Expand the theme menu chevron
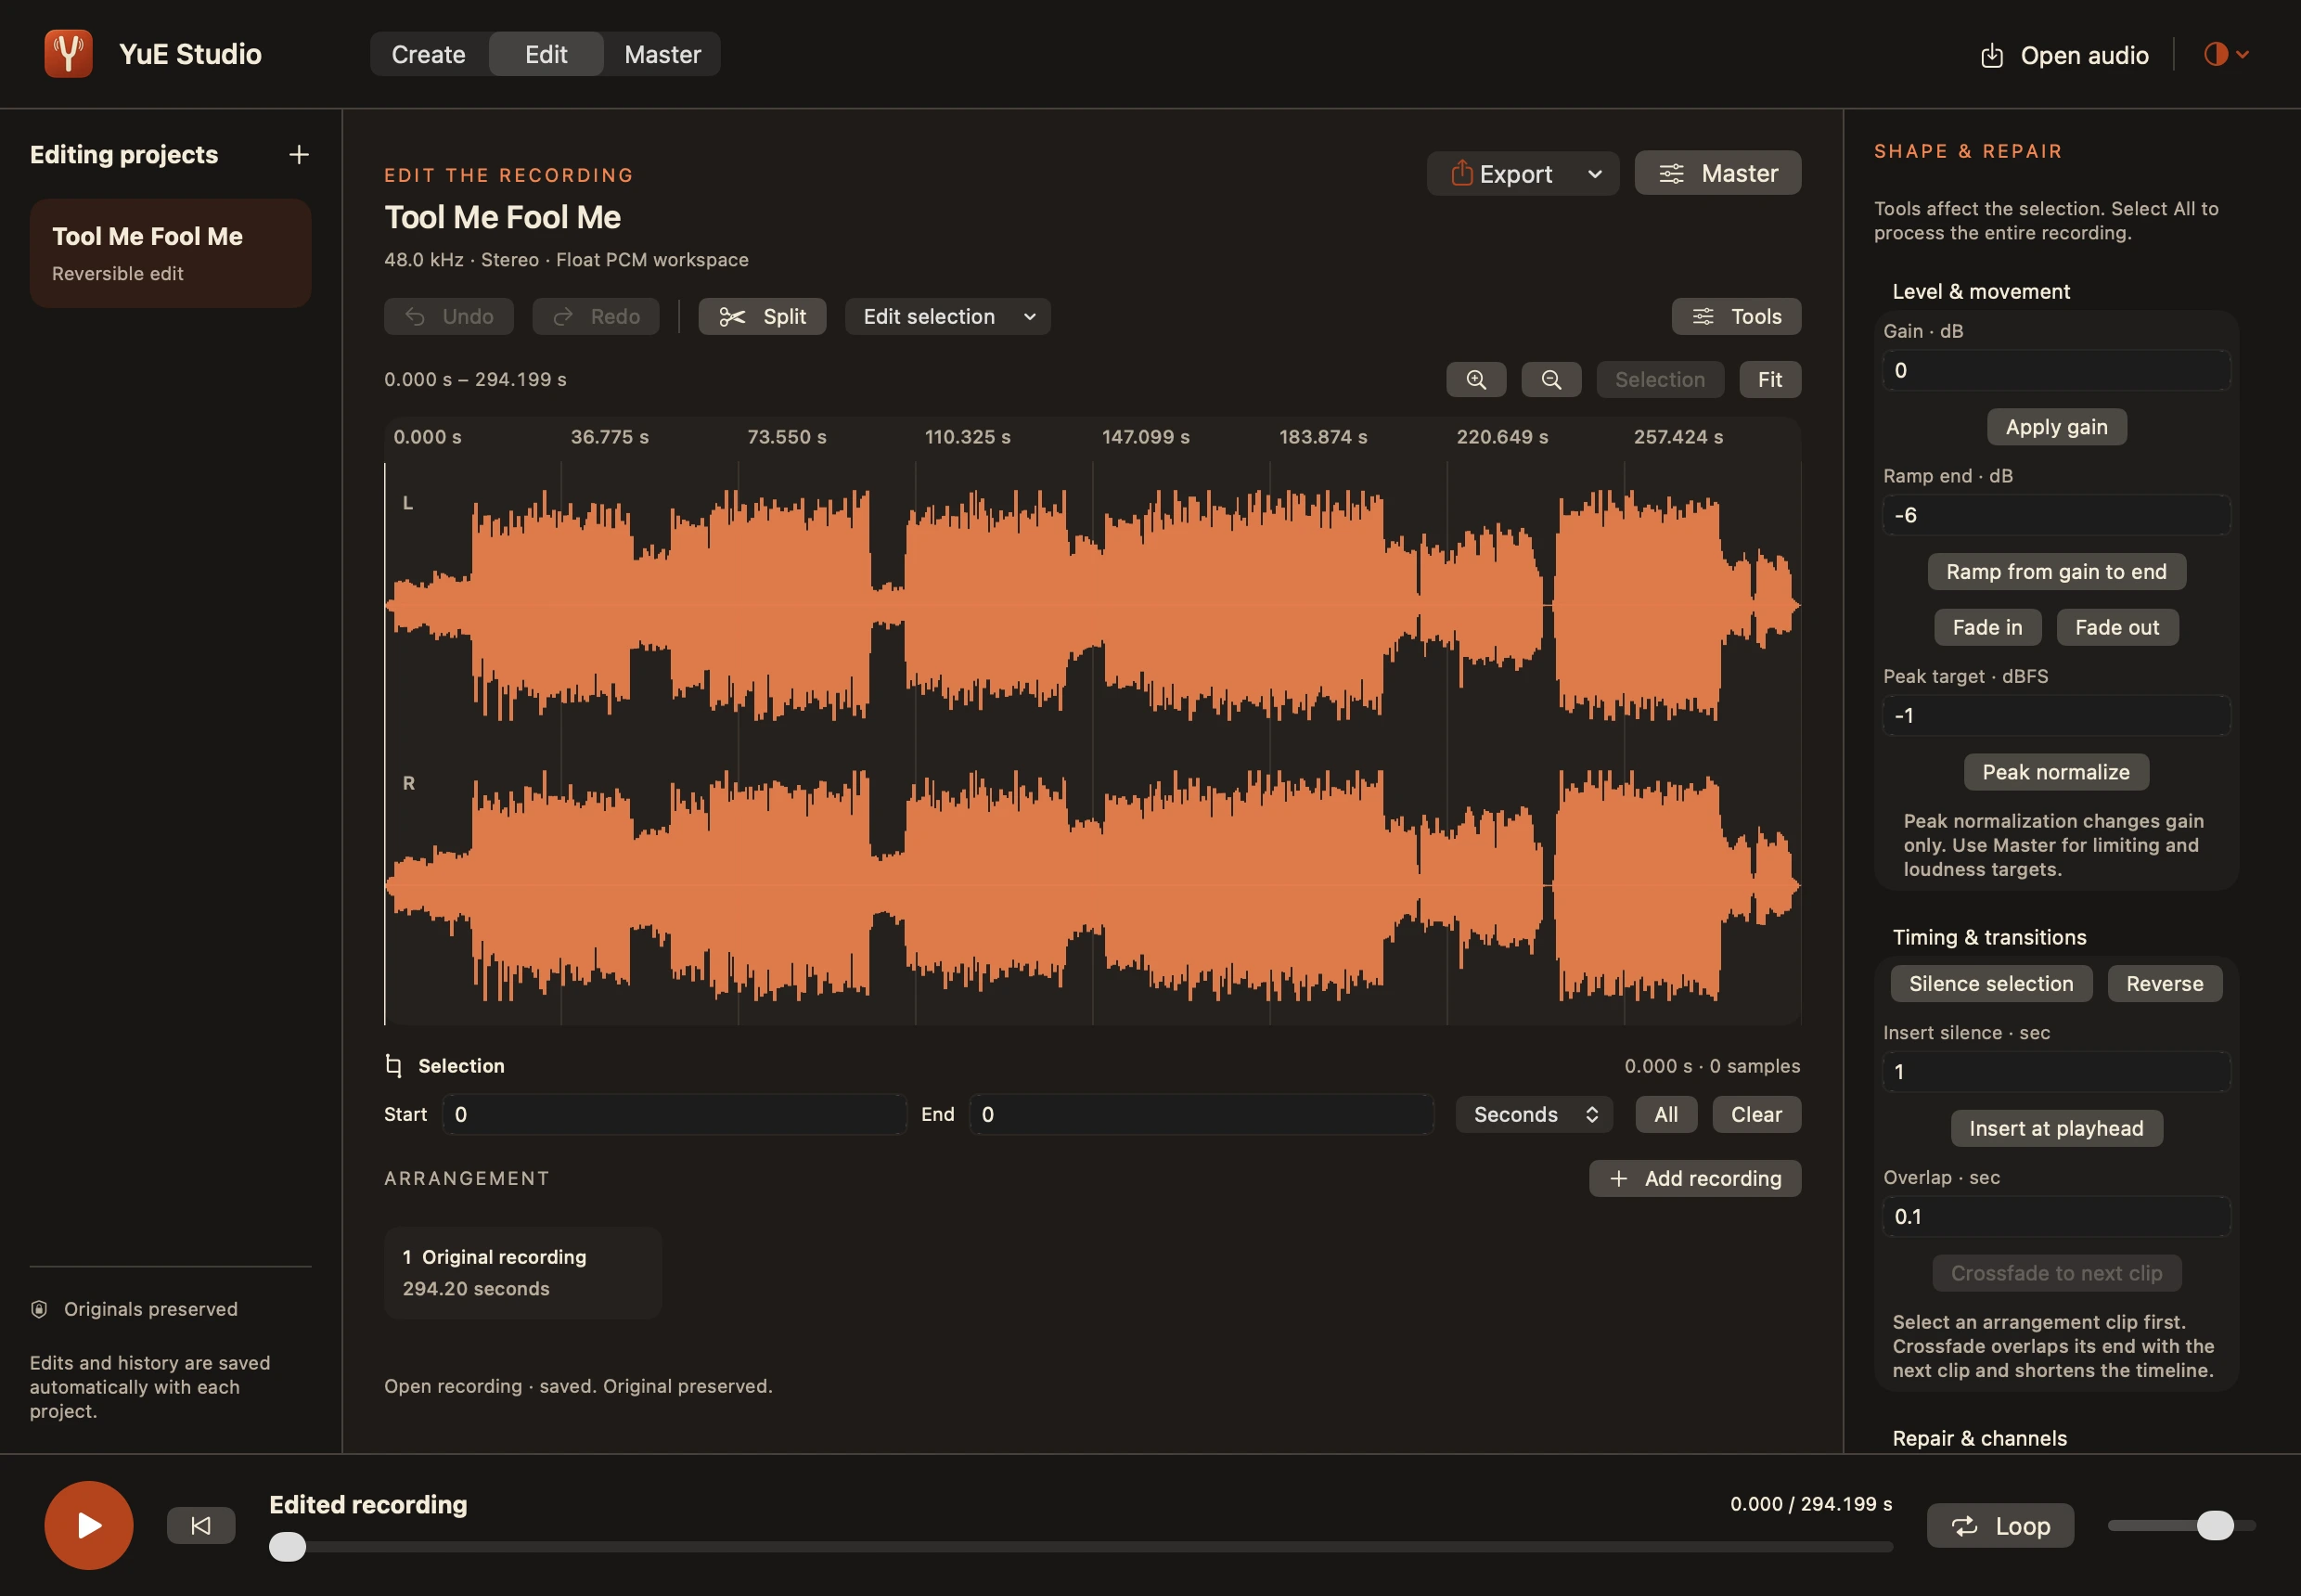This screenshot has width=2301, height=1596. tap(2243, 54)
